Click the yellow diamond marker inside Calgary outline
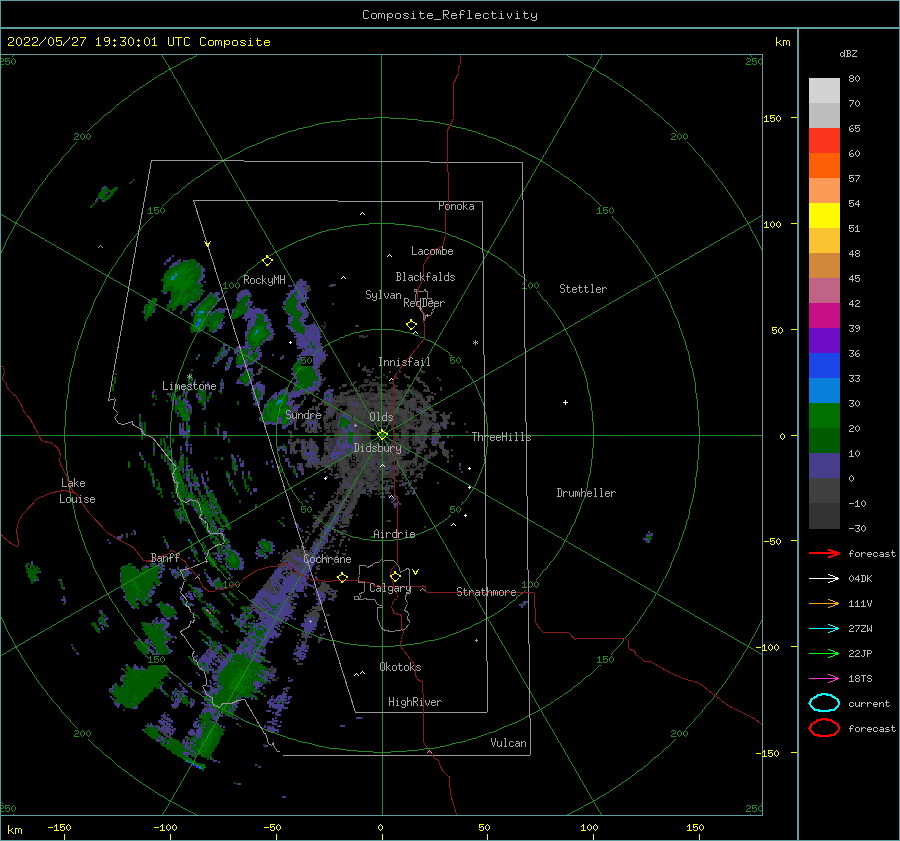Image resolution: width=900 pixels, height=841 pixels. pos(395,576)
